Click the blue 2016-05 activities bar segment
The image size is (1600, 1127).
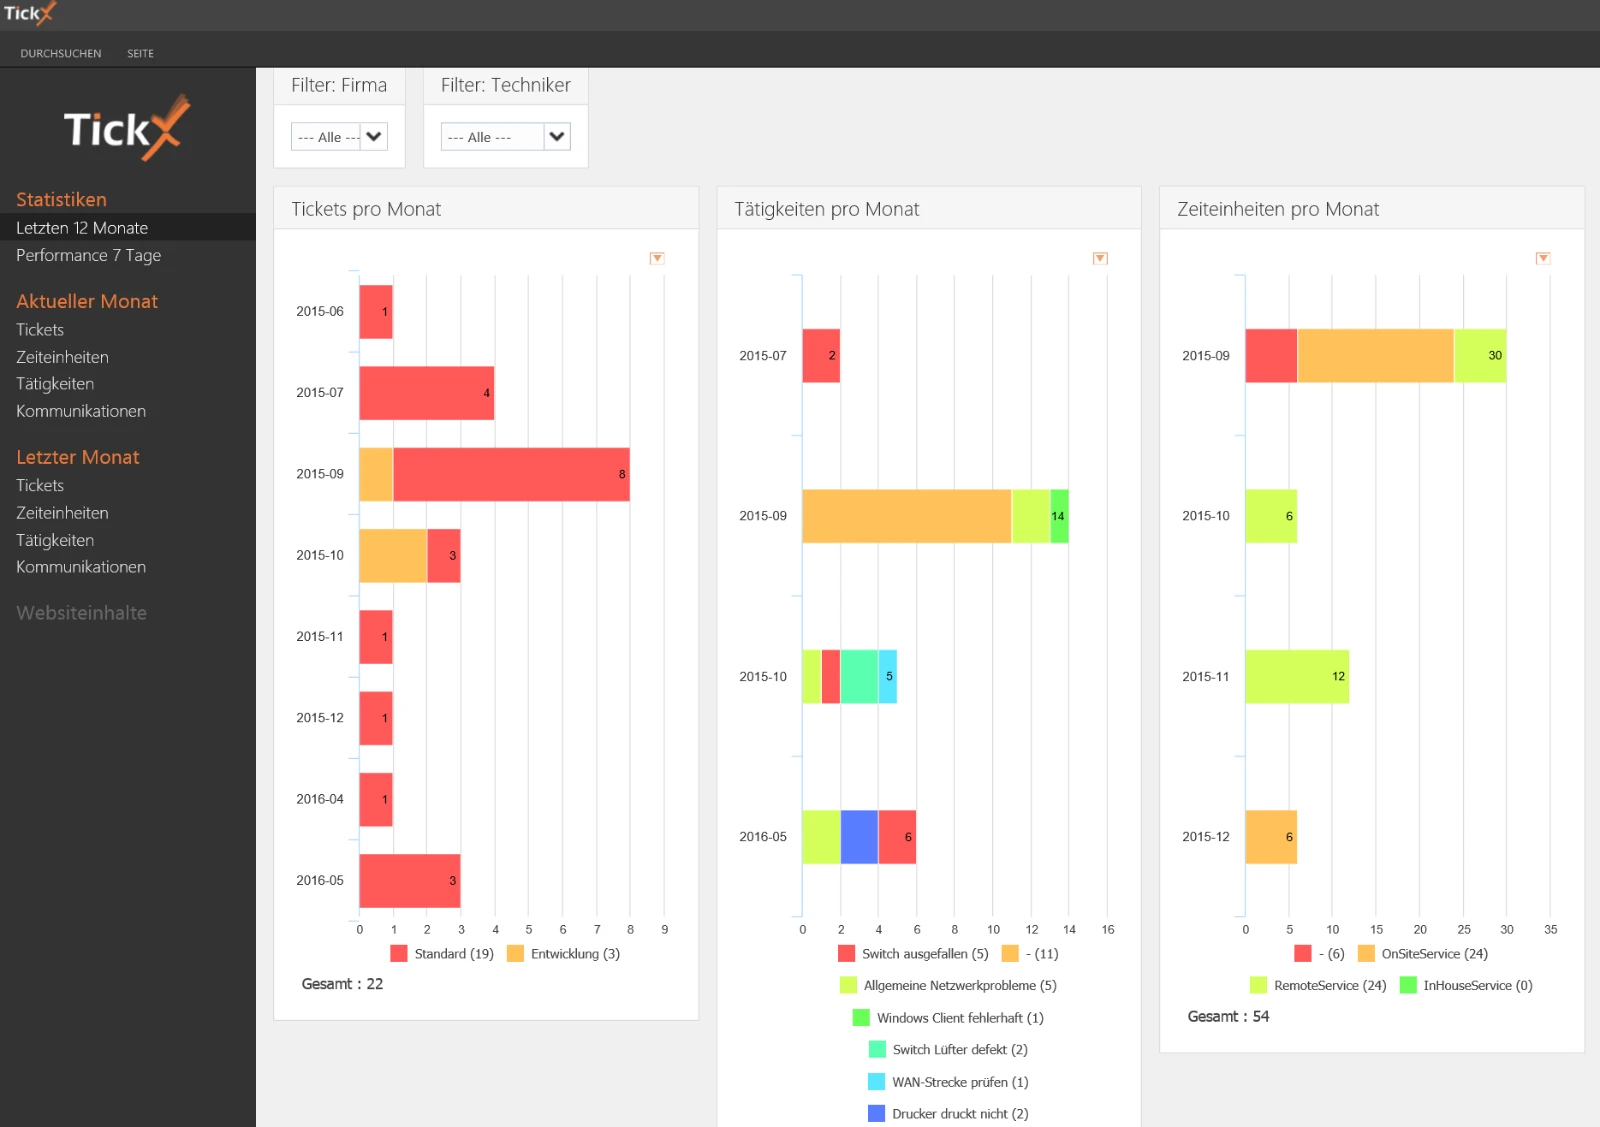click(859, 837)
